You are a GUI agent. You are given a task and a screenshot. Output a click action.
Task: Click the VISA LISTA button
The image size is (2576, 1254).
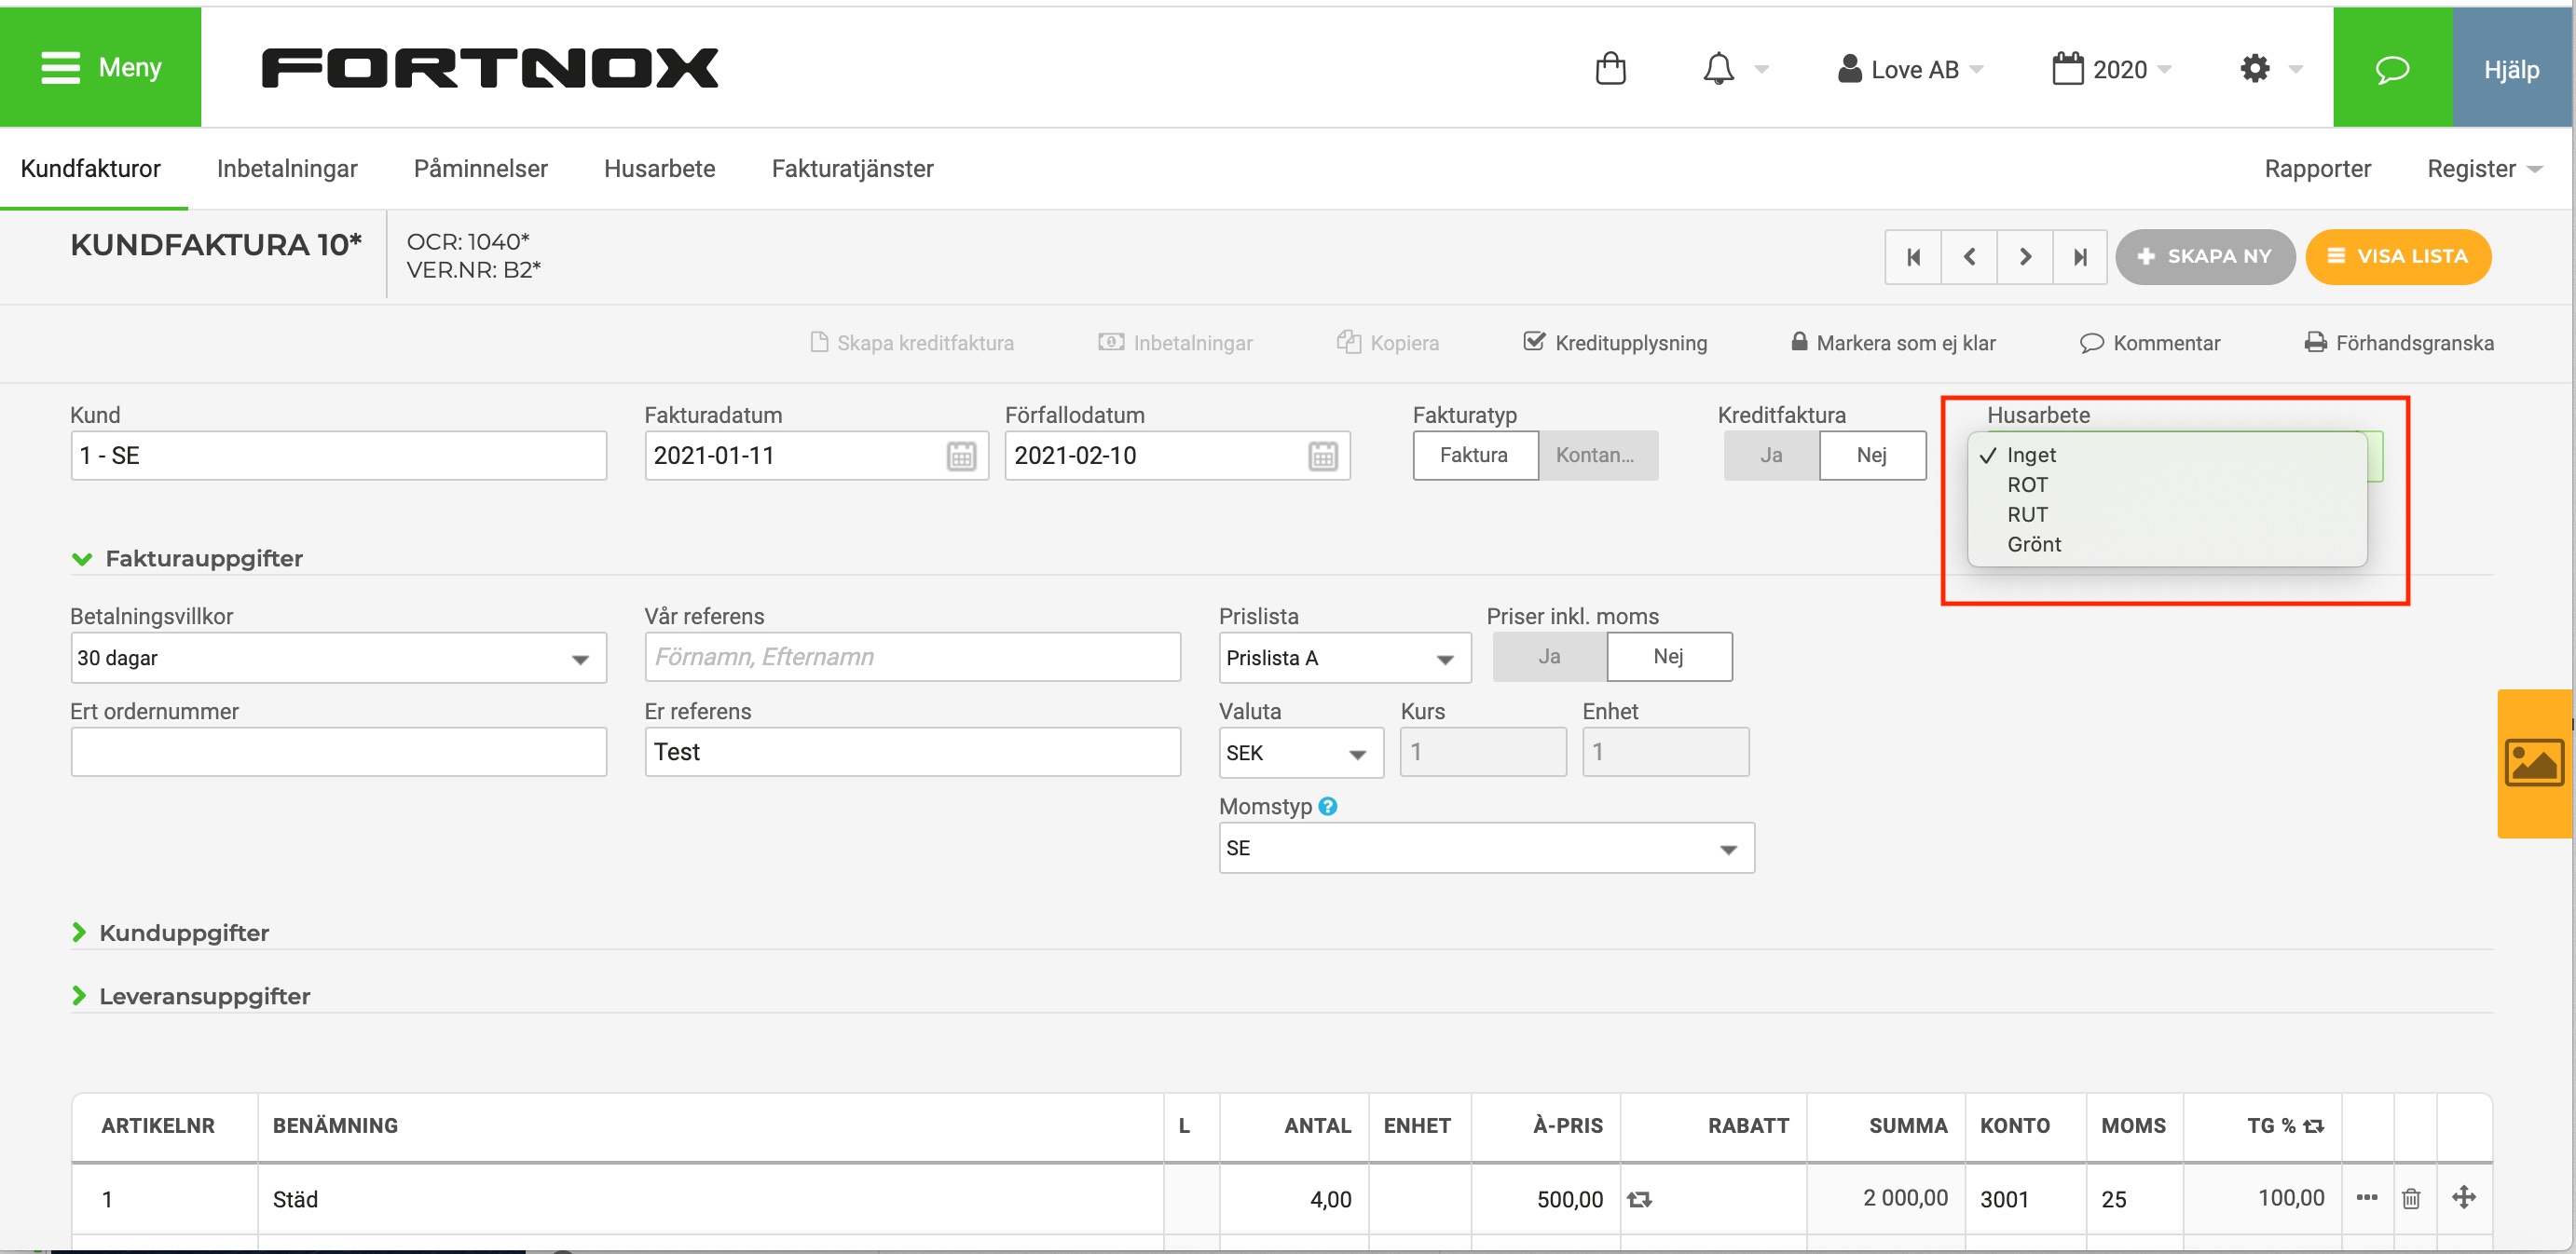click(x=2397, y=257)
